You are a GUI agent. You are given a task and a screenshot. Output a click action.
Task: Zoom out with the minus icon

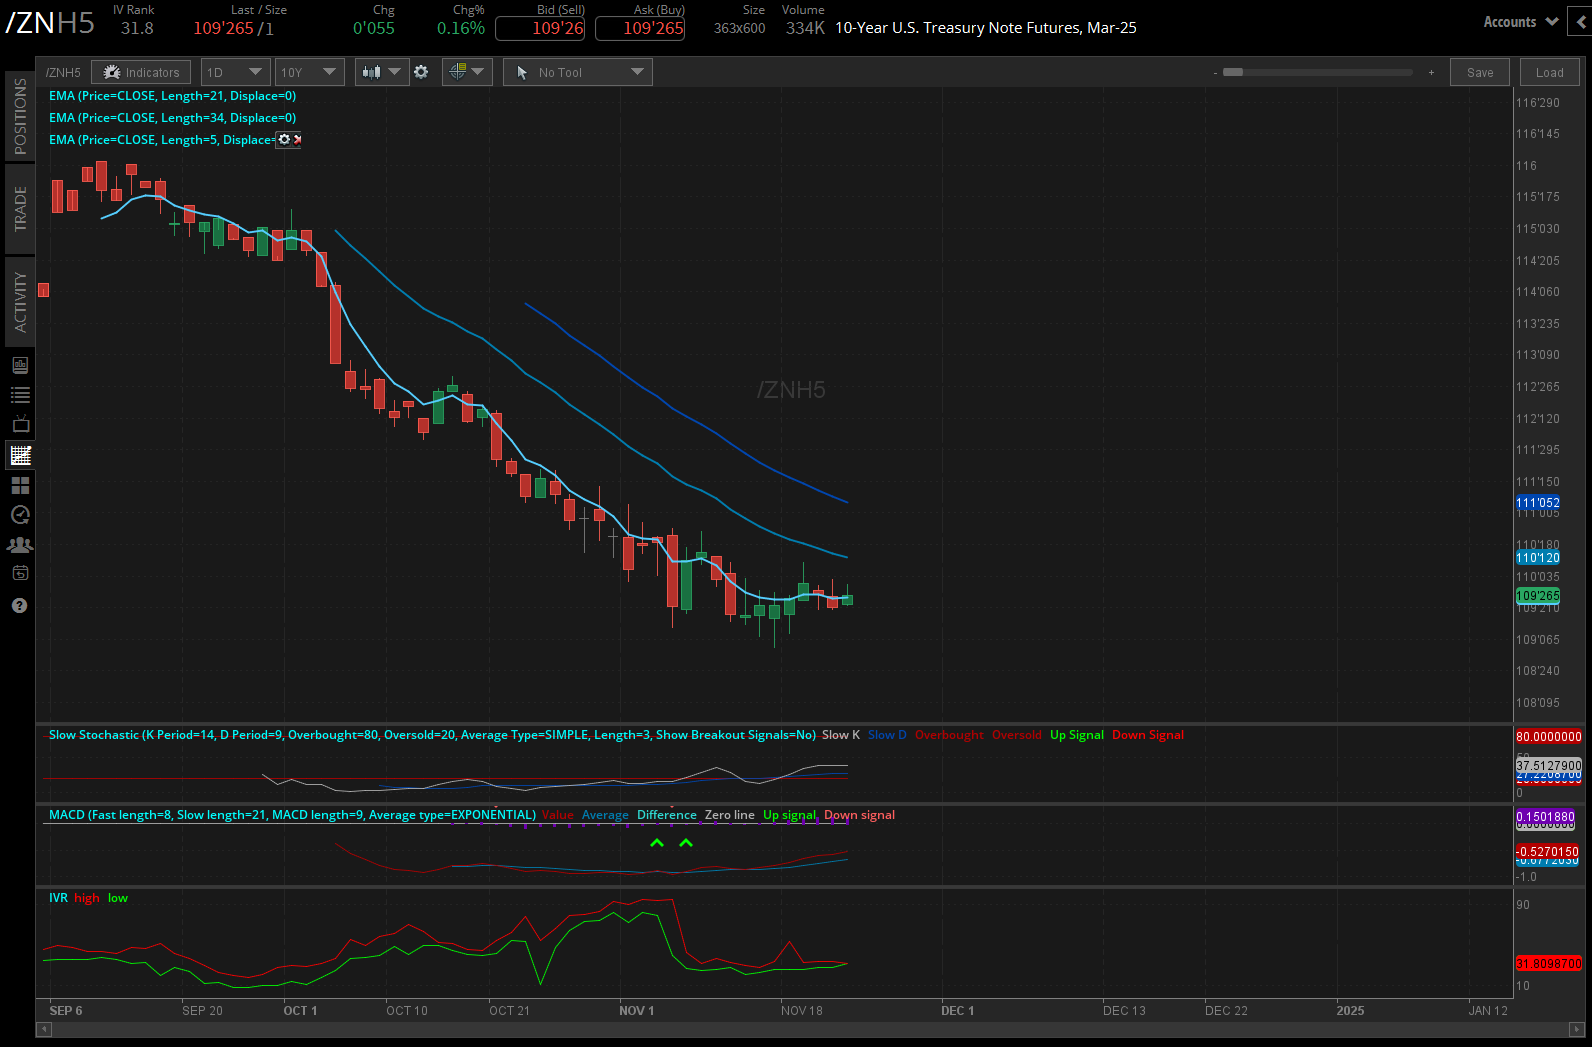(1215, 73)
